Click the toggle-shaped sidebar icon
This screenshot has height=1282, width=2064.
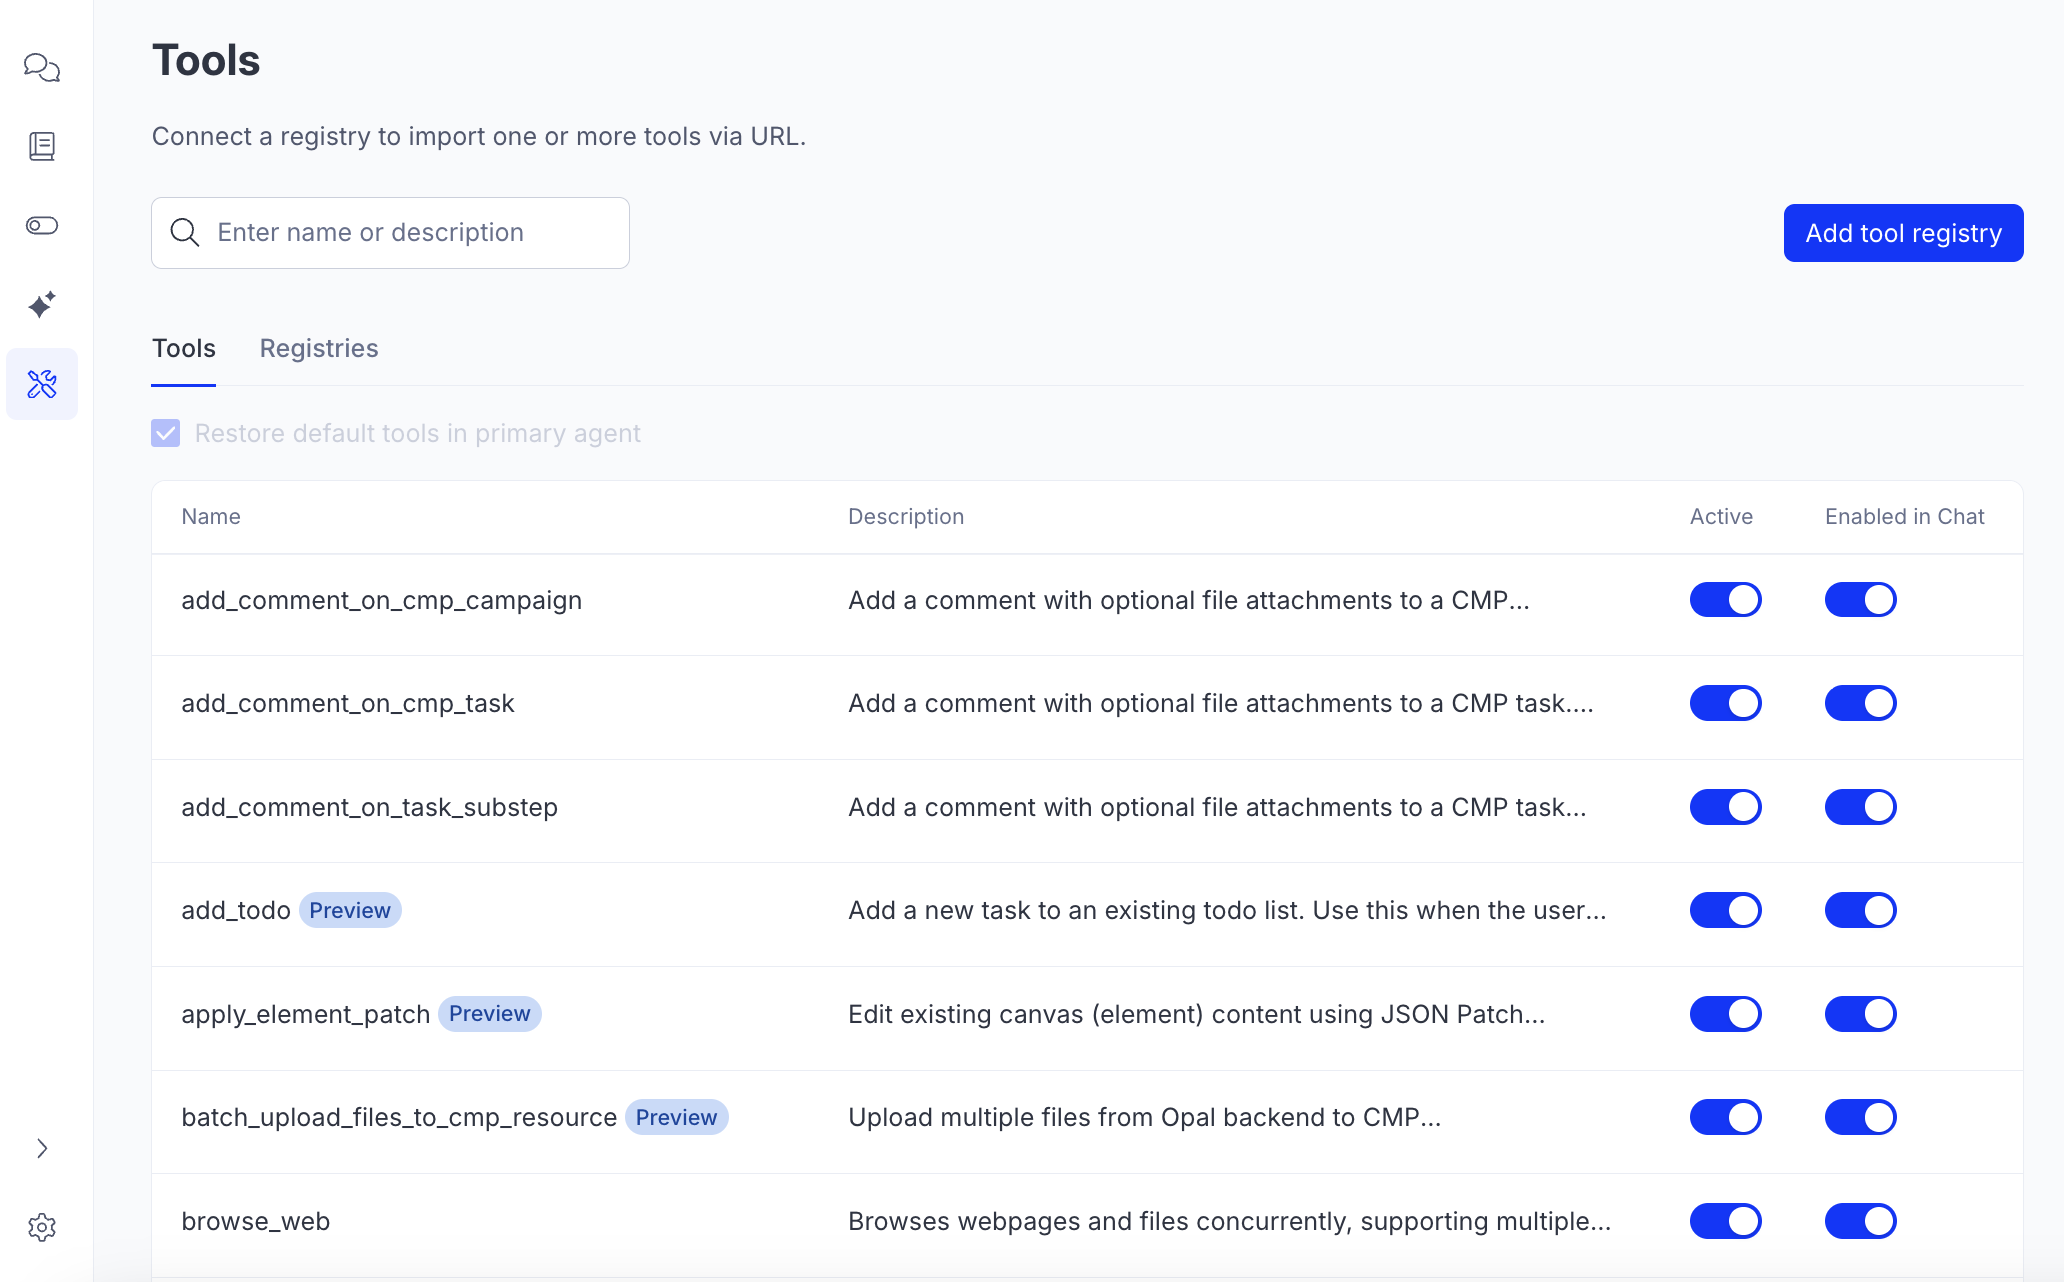tap(42, 226)
